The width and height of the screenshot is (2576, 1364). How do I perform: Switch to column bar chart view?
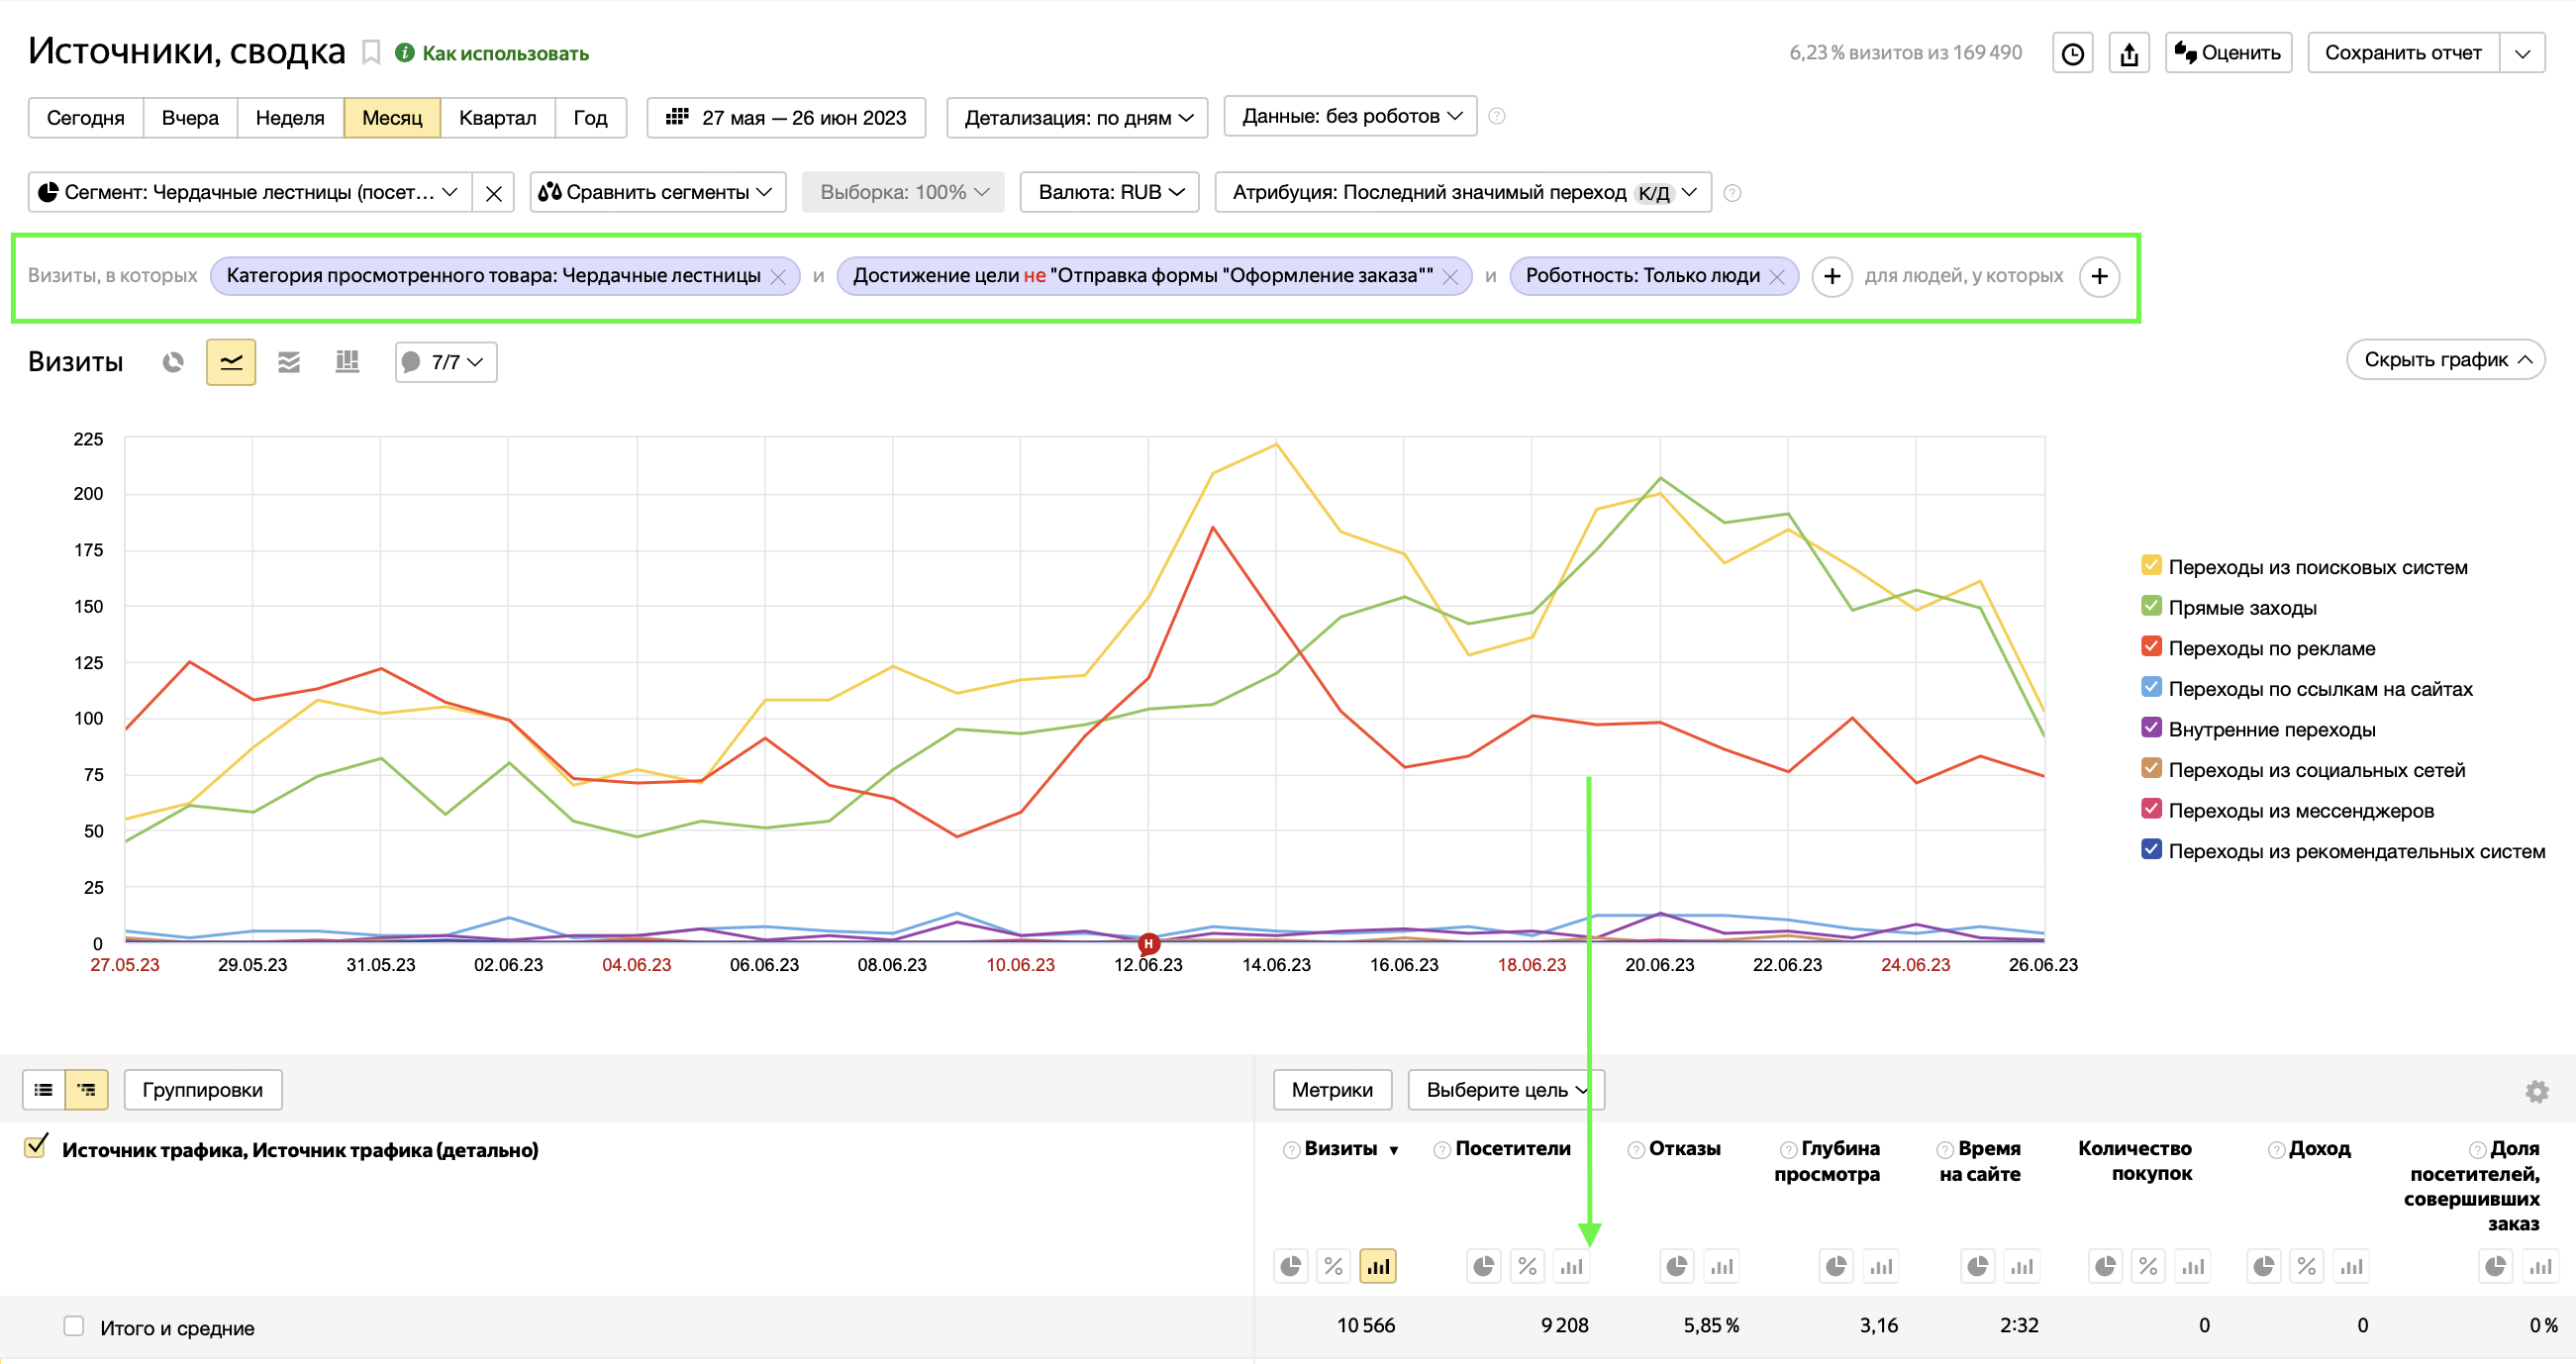point(347,362)
